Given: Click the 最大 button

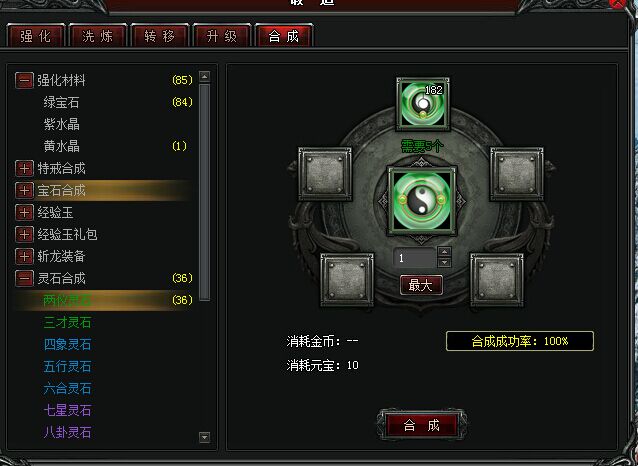Looking at the screenshot, I should click(x=421, y=285).
